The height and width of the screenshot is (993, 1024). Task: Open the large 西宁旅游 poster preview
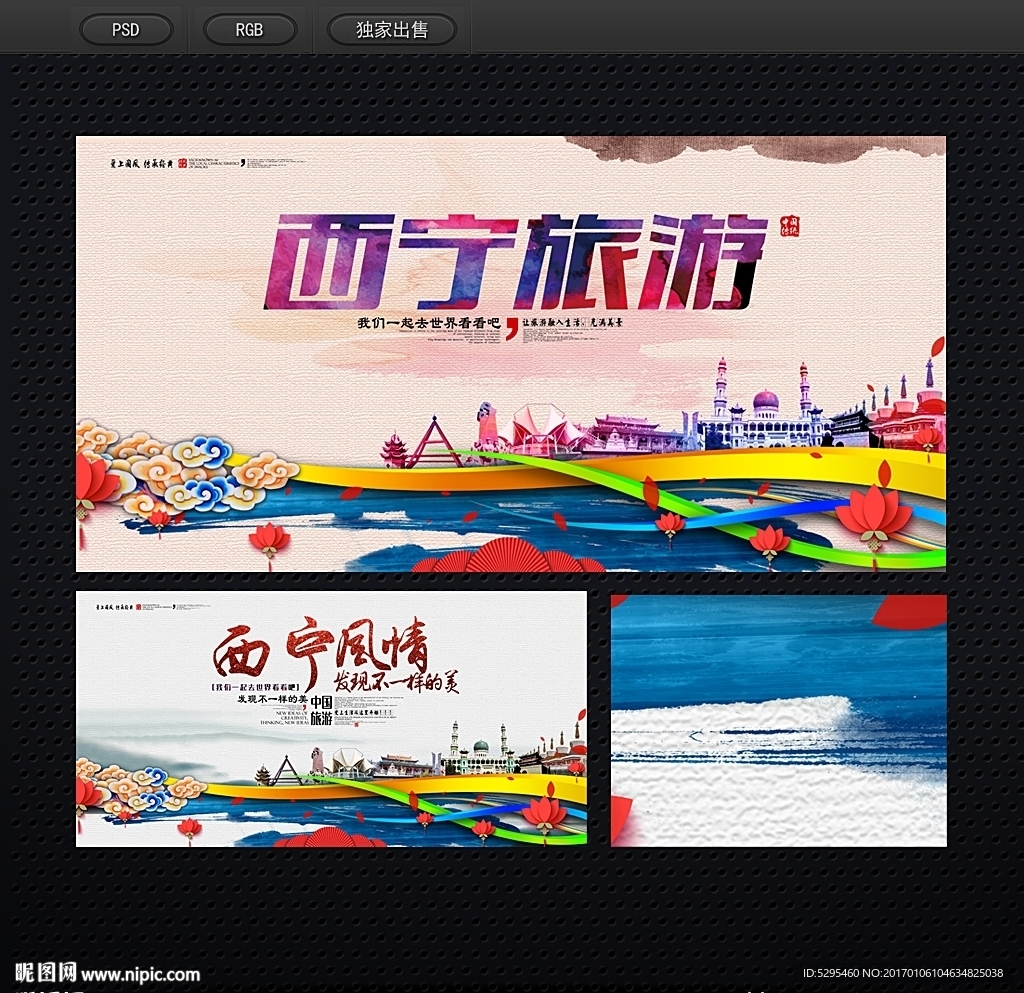[x=511, y=354]
